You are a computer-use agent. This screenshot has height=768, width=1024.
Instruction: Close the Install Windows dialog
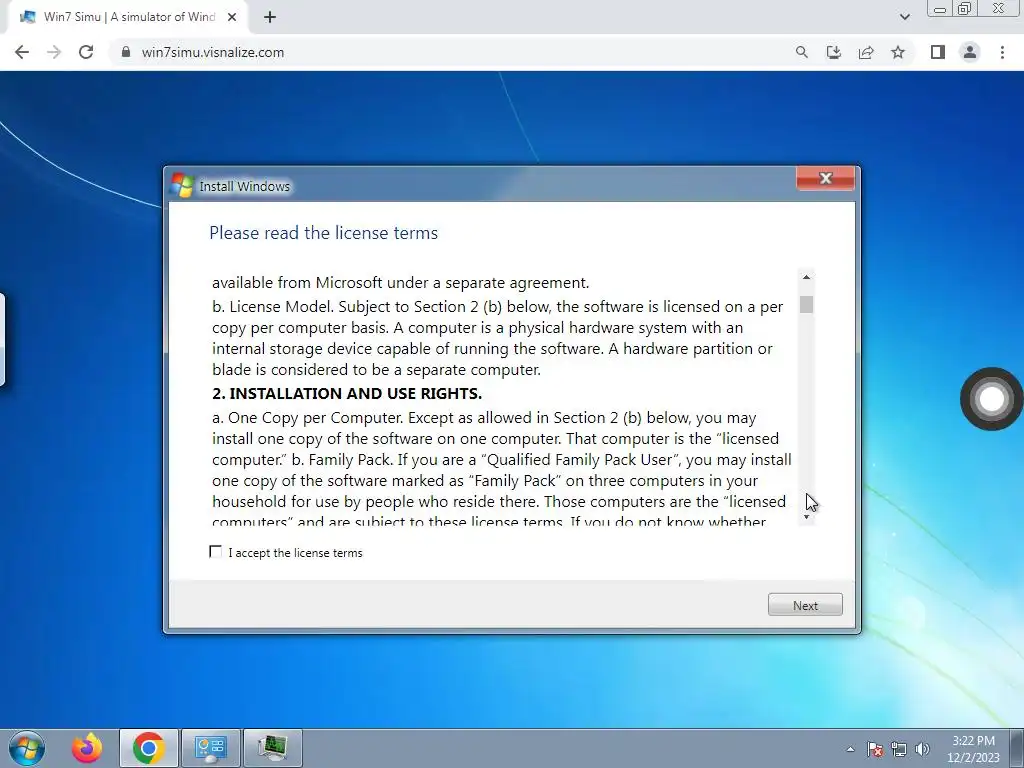tap(825, 178)
